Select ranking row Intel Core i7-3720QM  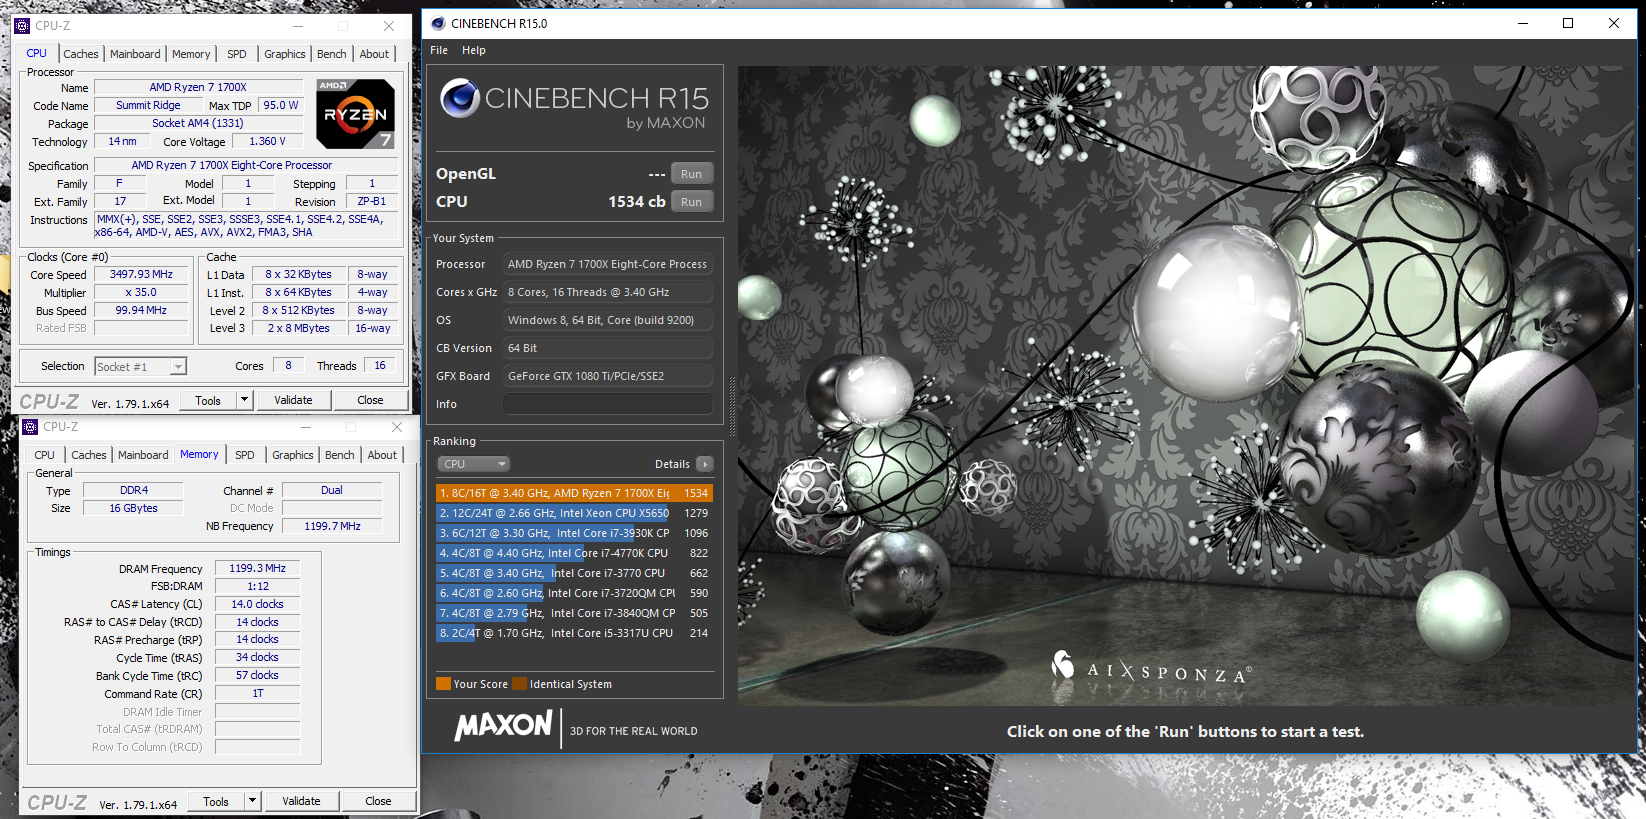pyautogui.click(x=574, y=593)
